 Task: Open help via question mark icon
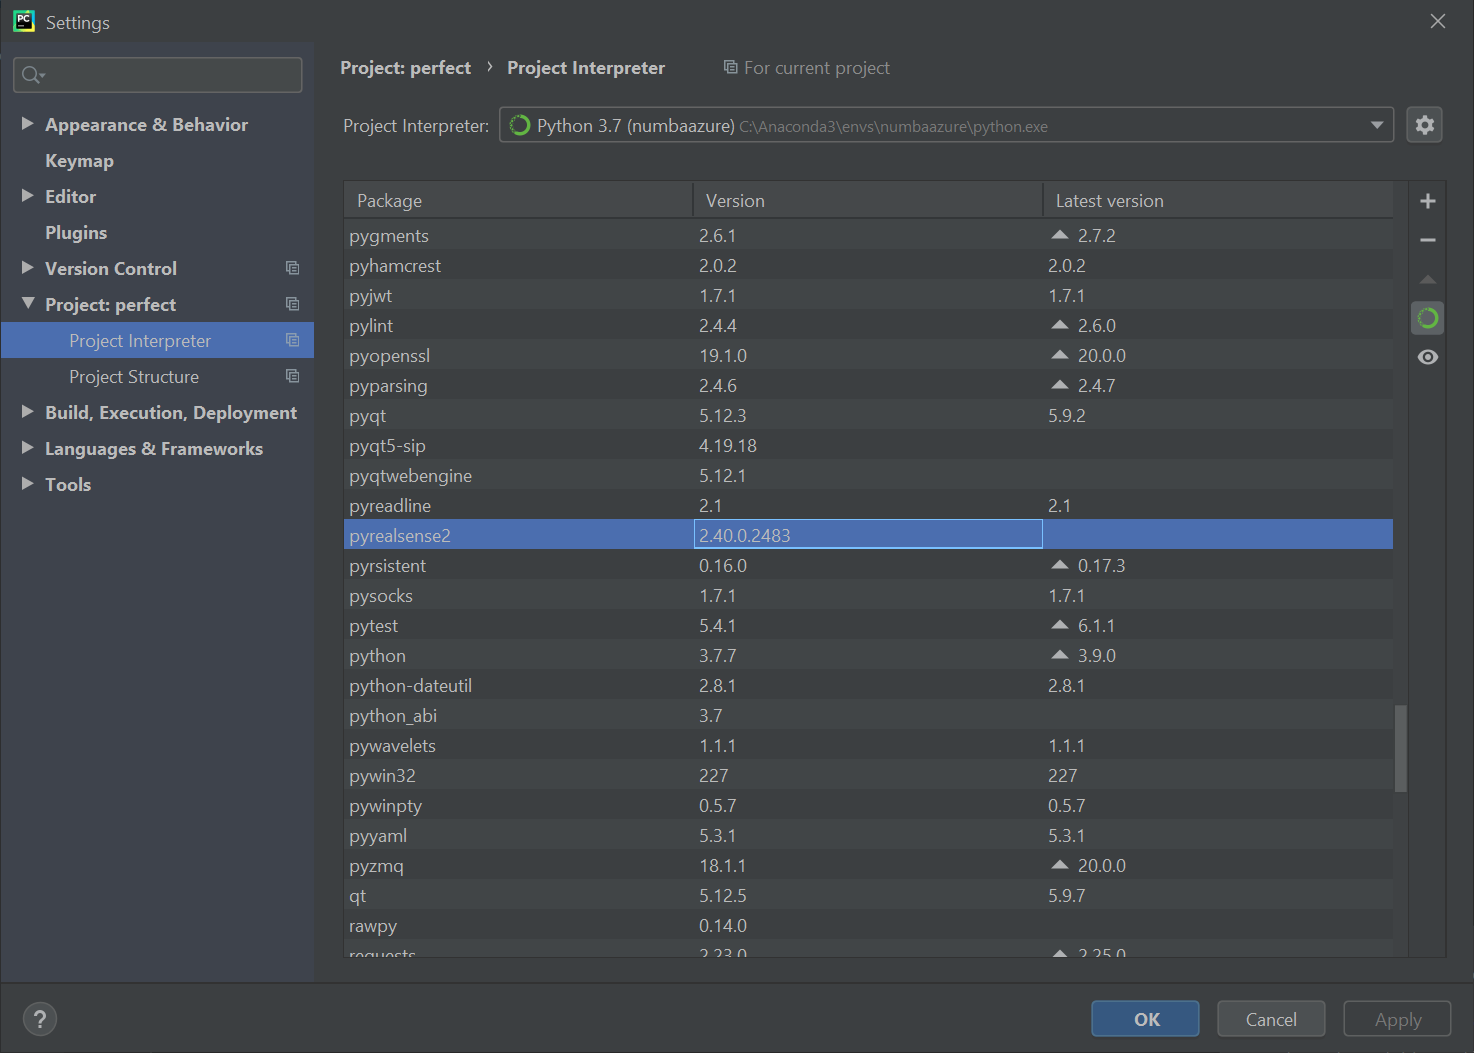40,1018
